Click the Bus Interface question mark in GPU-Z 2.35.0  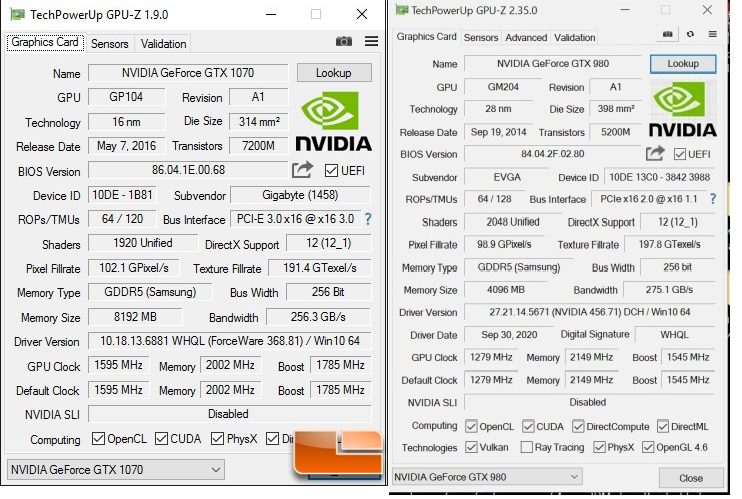tap(713, 199)
